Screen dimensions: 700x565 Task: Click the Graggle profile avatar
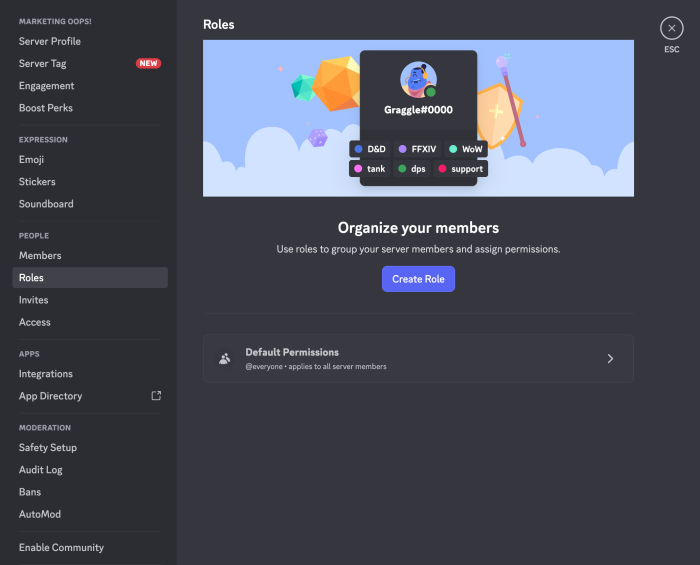click(418, 79)
